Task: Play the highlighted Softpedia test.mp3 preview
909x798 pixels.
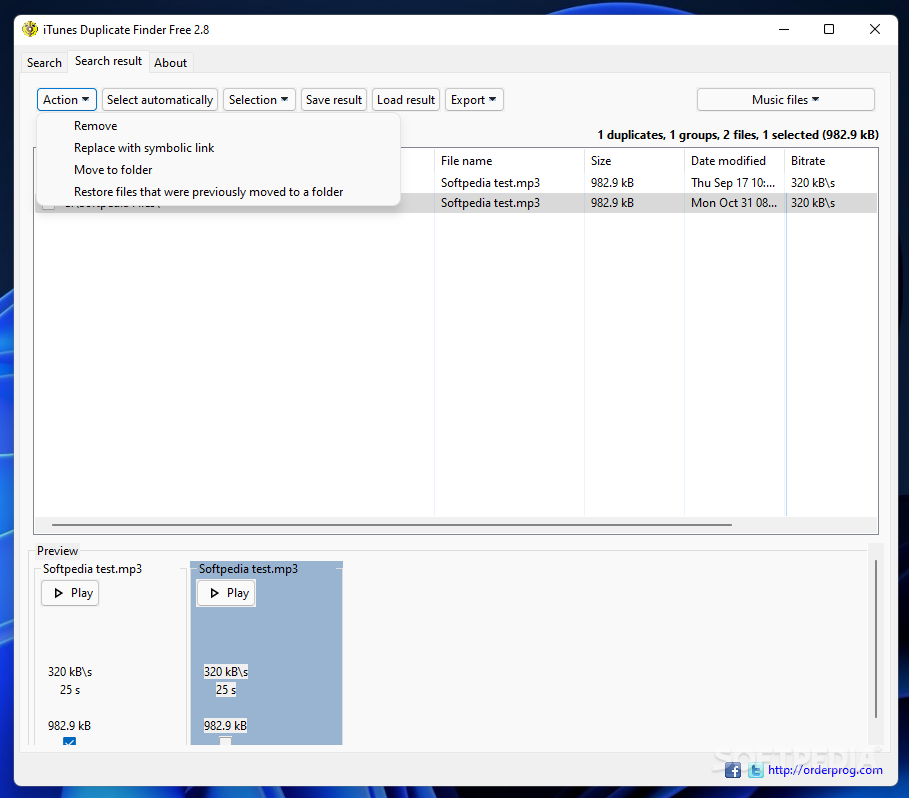Action: 226,593
